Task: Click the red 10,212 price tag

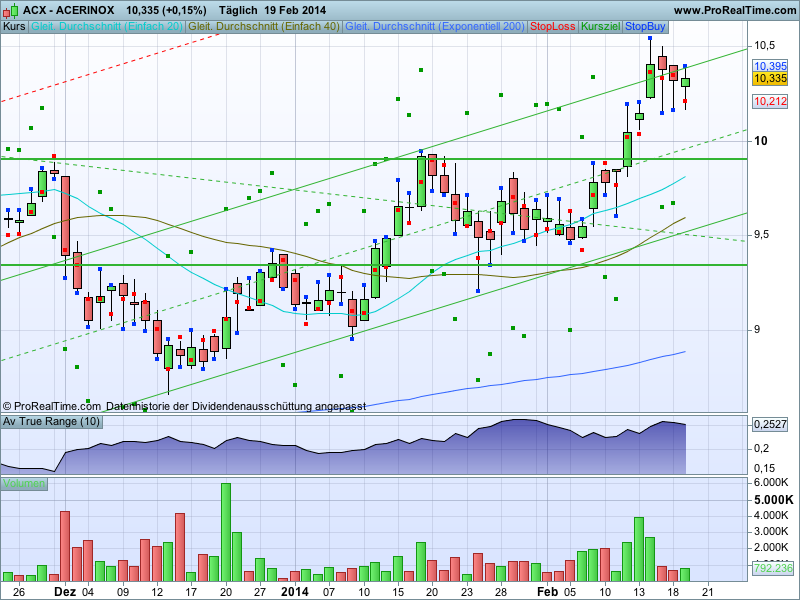Action: click(x=770, y=101)
